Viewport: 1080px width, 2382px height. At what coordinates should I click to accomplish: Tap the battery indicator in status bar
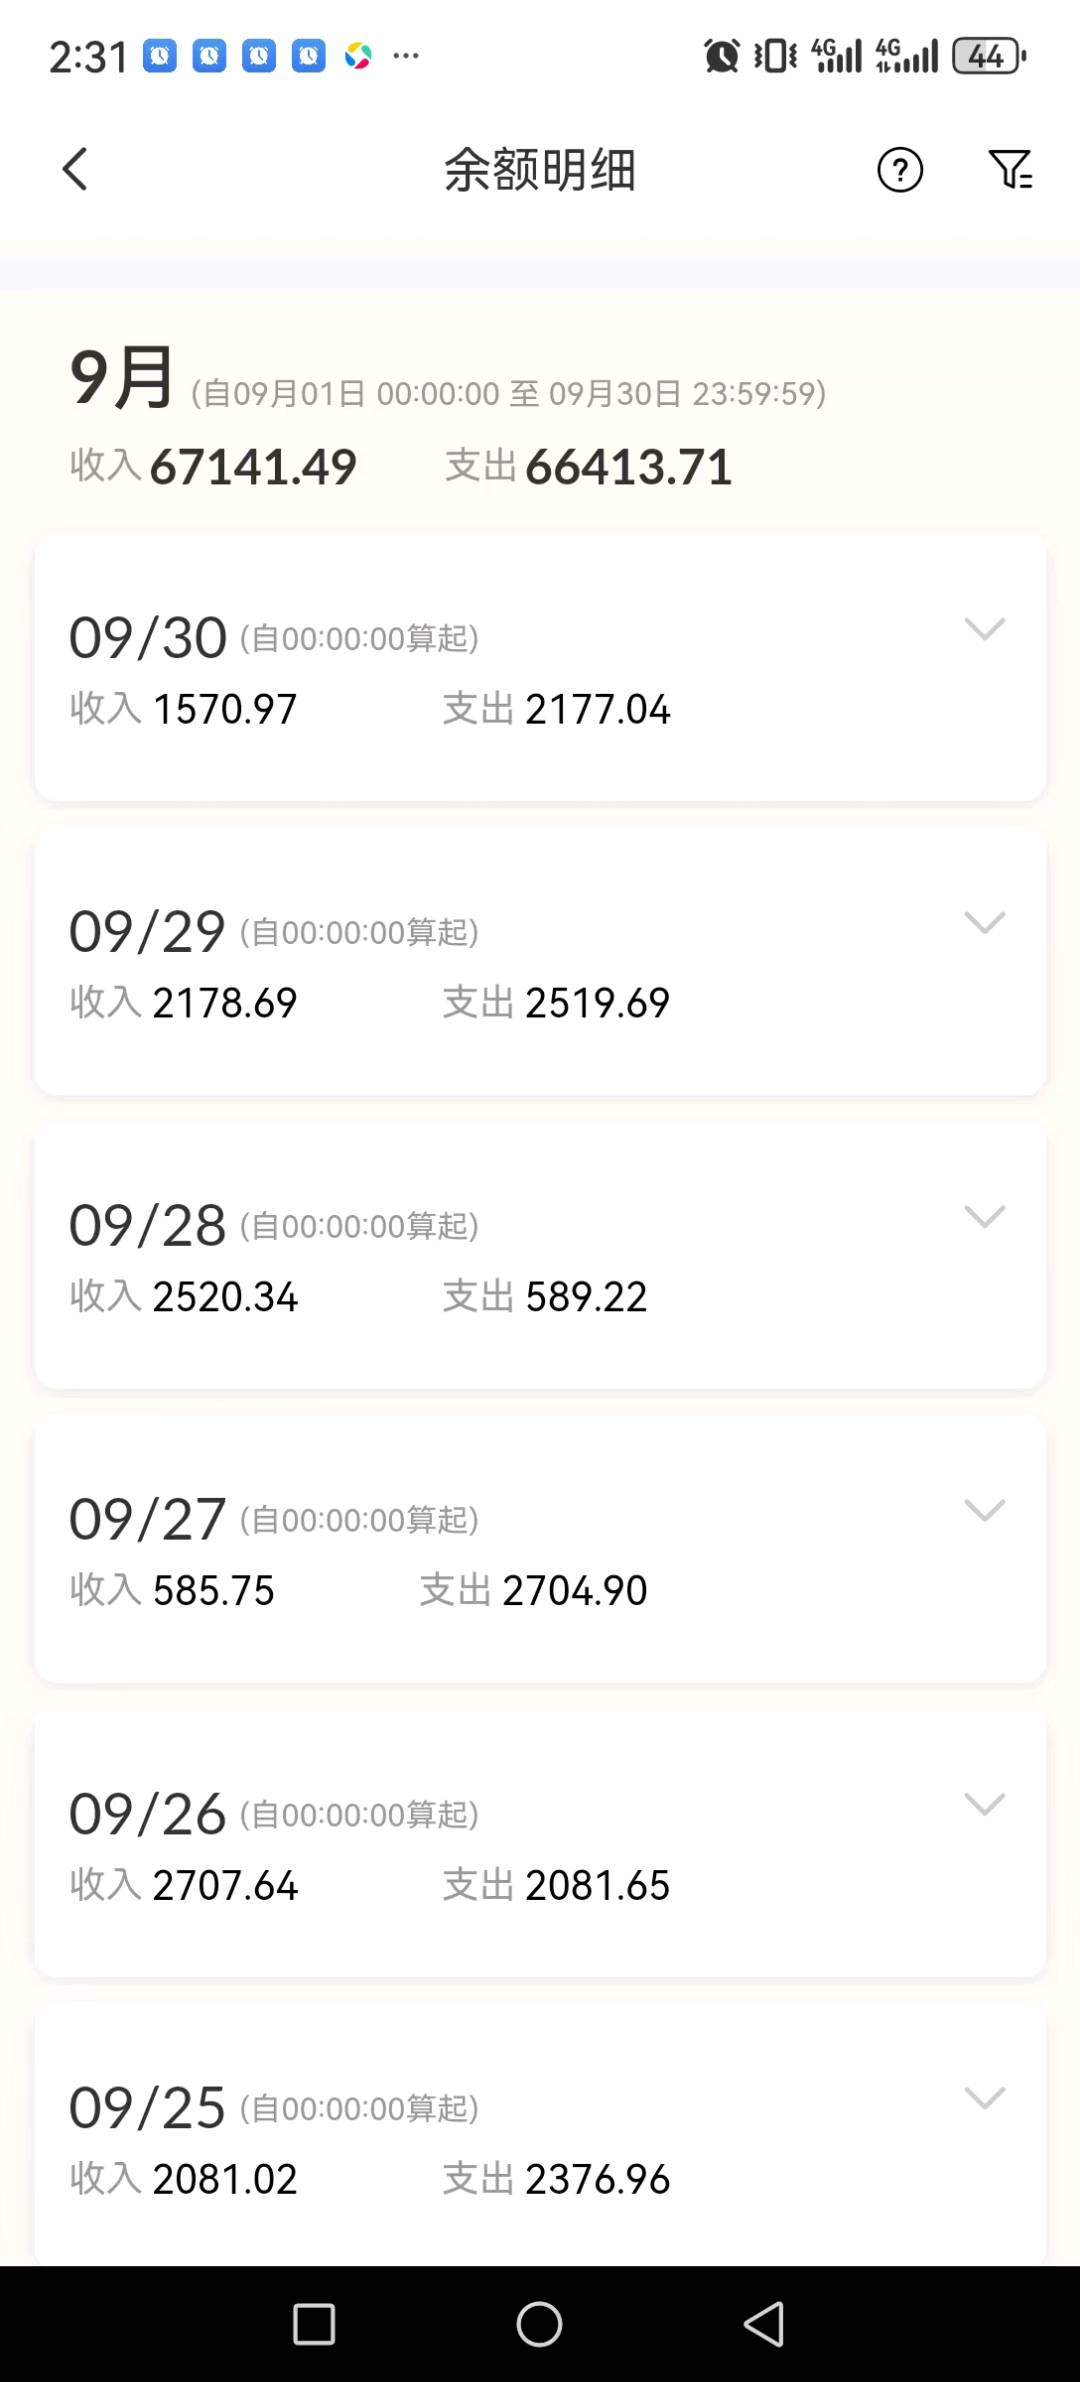(x=988, y=56)
